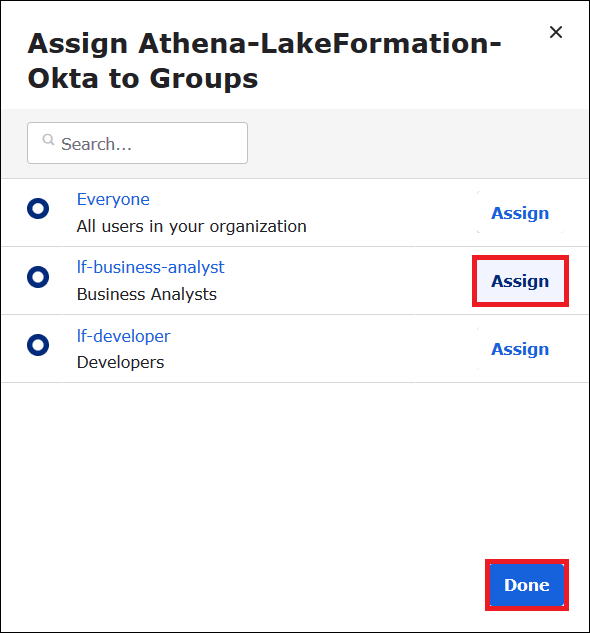Click the search magnifier icon
Image resolution: width=590 pixels, height=633 pixels.
[x=48, y=140]
